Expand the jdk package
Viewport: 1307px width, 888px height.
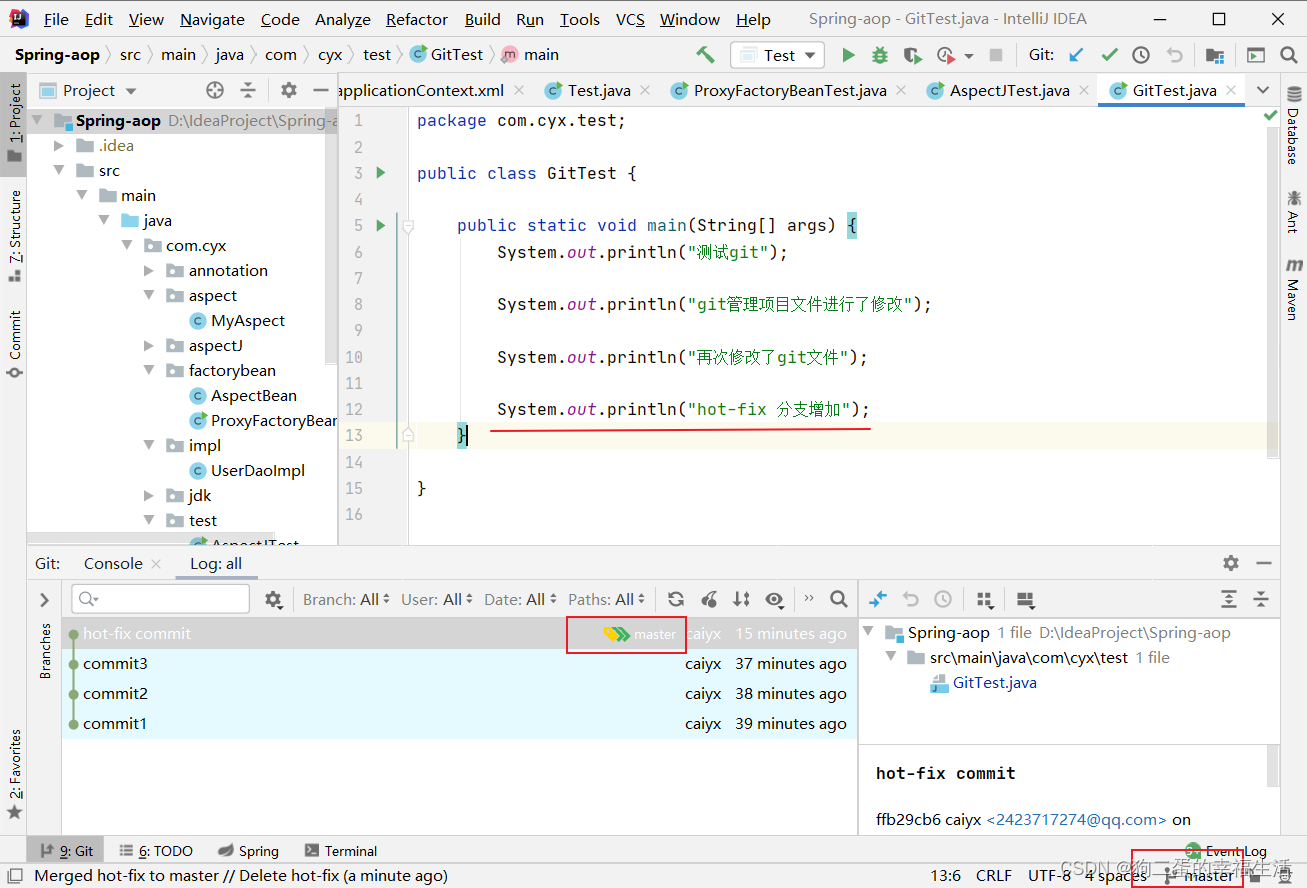coord(149,496)
